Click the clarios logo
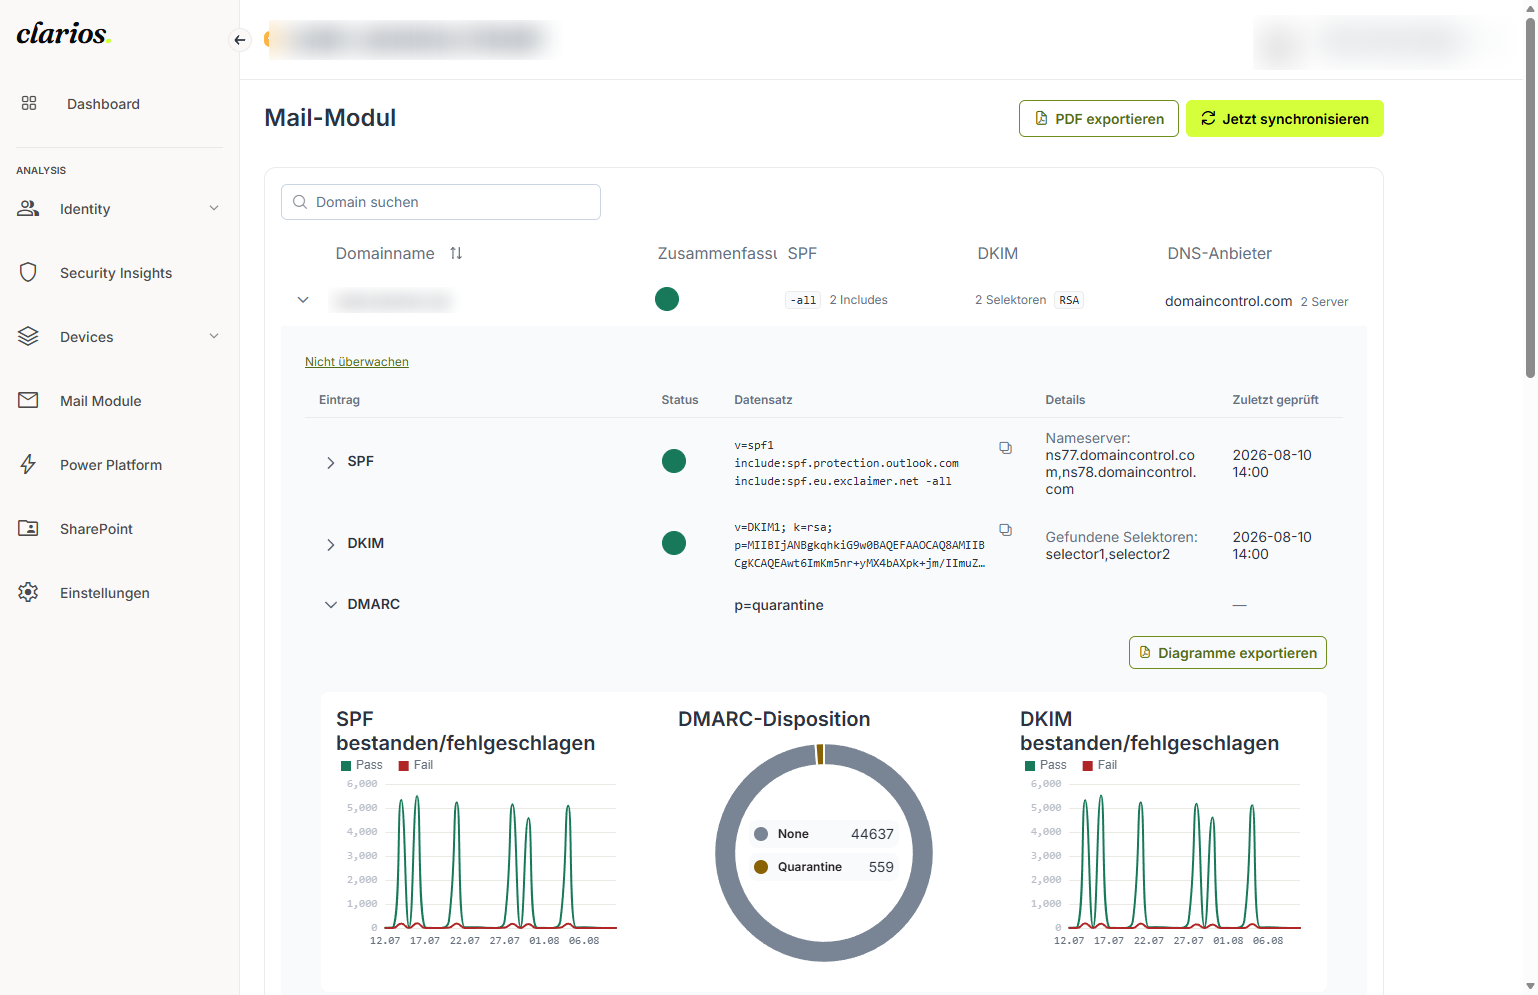 click(63, 34)
